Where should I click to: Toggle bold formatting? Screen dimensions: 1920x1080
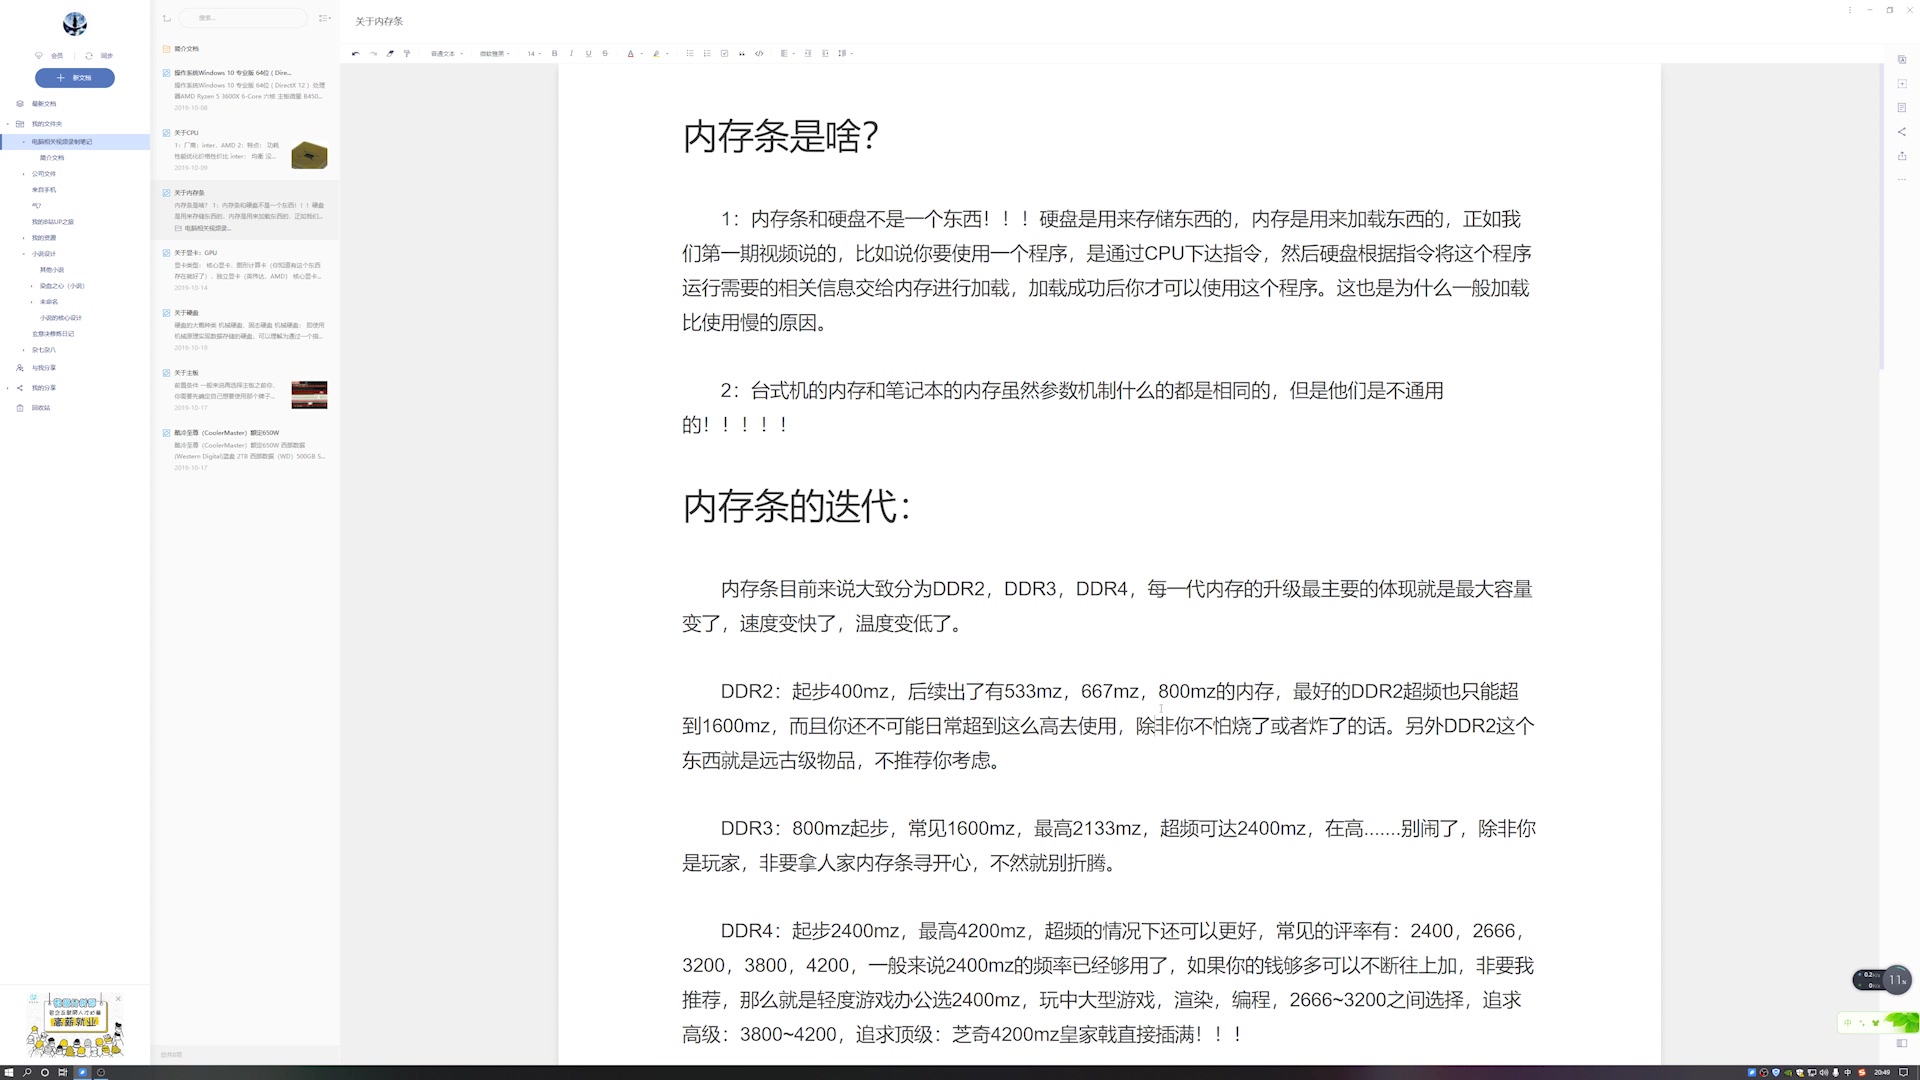pos(554,53)
